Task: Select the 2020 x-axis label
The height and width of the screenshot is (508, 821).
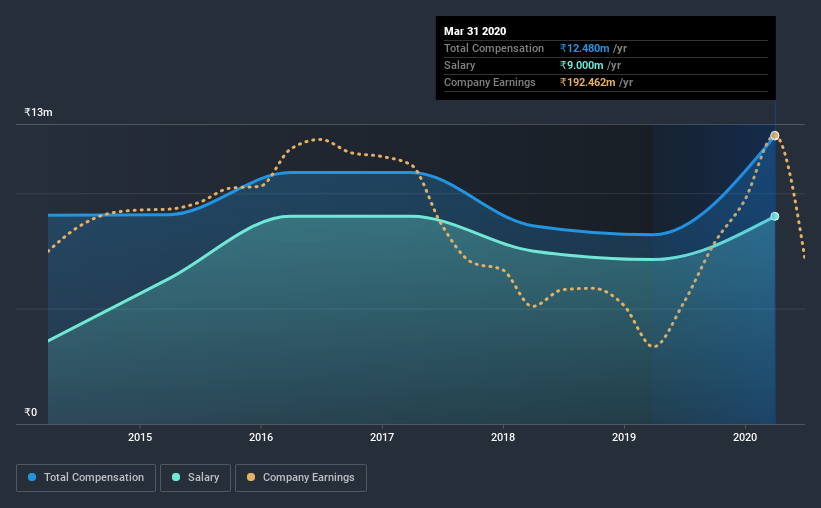Action: click(745, 437)
